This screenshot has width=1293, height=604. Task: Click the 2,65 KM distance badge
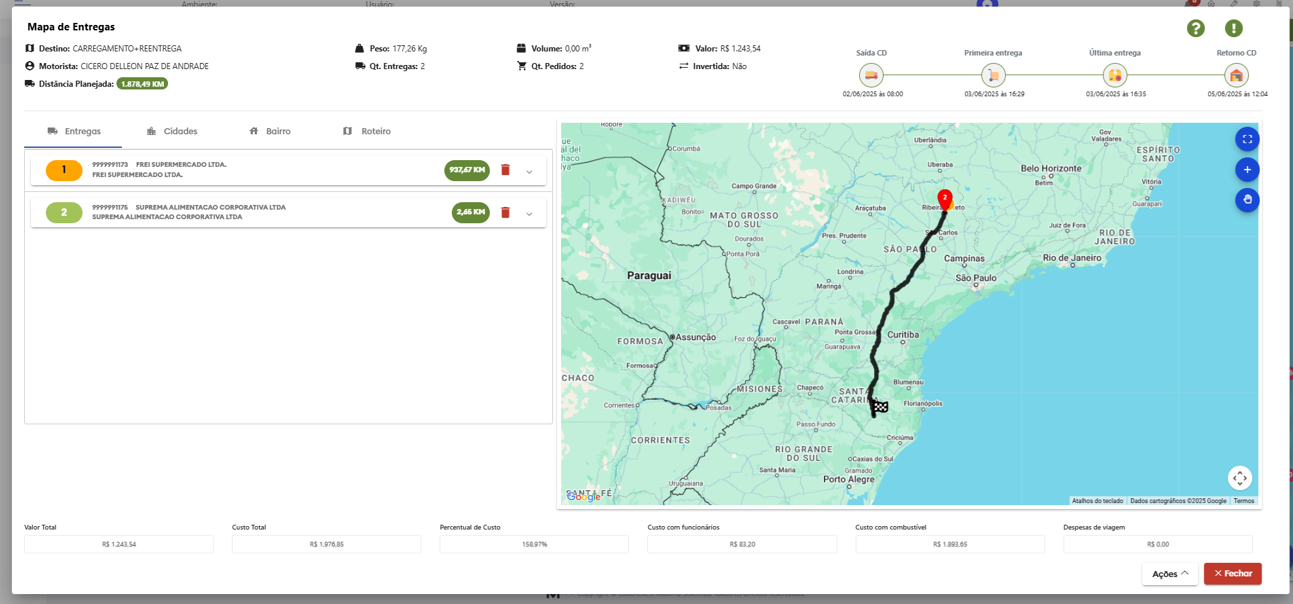pos(471,212)
